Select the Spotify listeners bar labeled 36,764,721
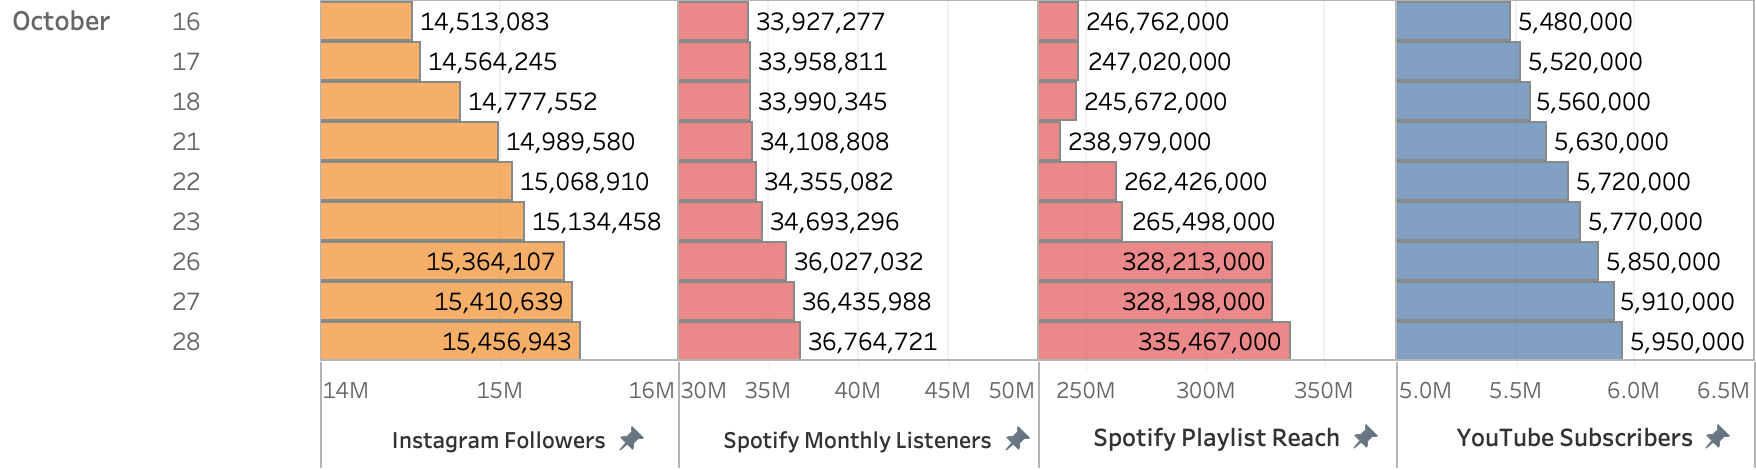Viewport: 1756px width, 470px height. point(739,341)
